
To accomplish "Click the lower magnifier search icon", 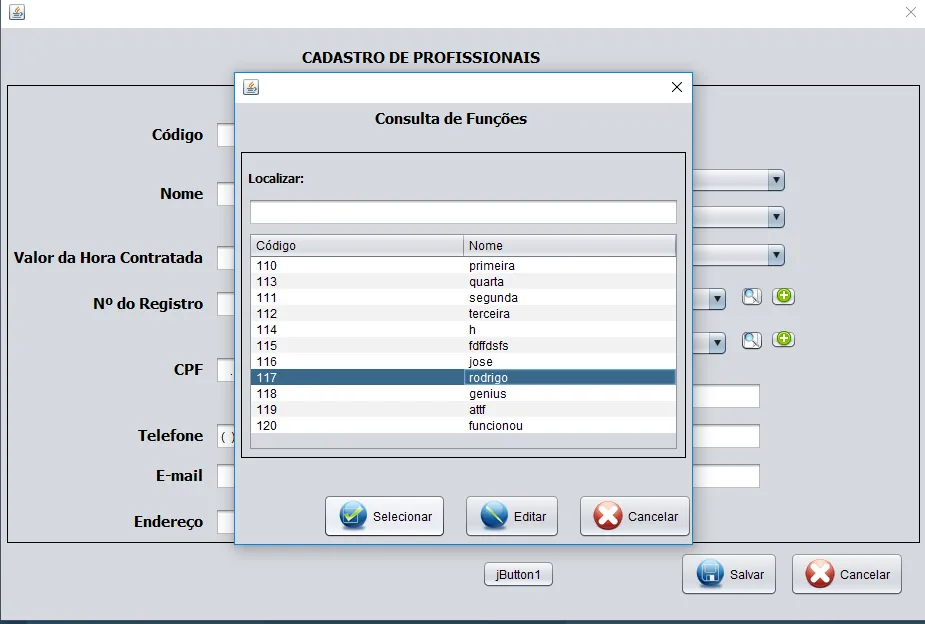I will click(752, 340).
